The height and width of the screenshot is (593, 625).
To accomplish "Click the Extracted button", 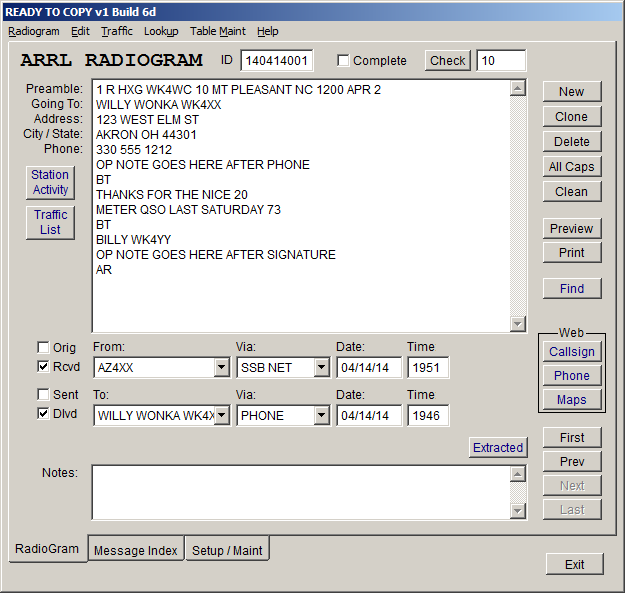I will click(498, 448).
